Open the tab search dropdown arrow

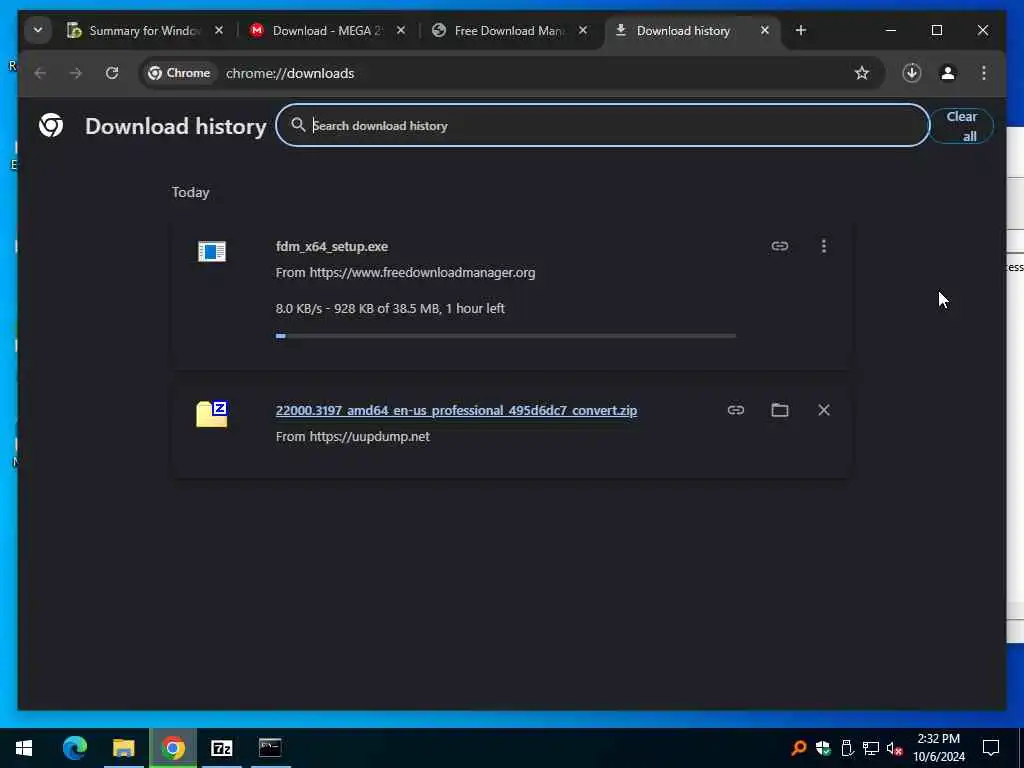click(x=38, y=30)
